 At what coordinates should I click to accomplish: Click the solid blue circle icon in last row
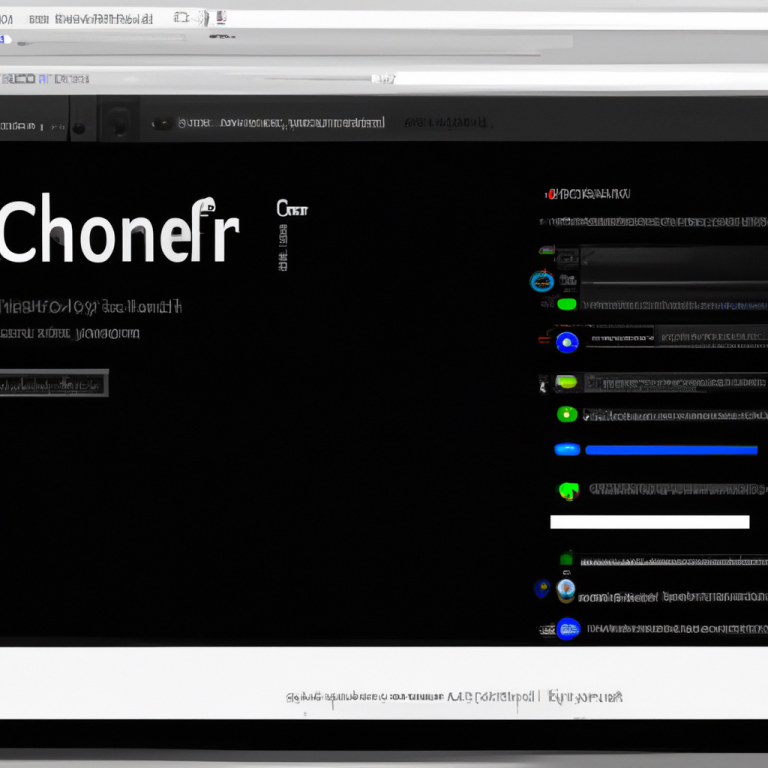click(x=568, y=629)
